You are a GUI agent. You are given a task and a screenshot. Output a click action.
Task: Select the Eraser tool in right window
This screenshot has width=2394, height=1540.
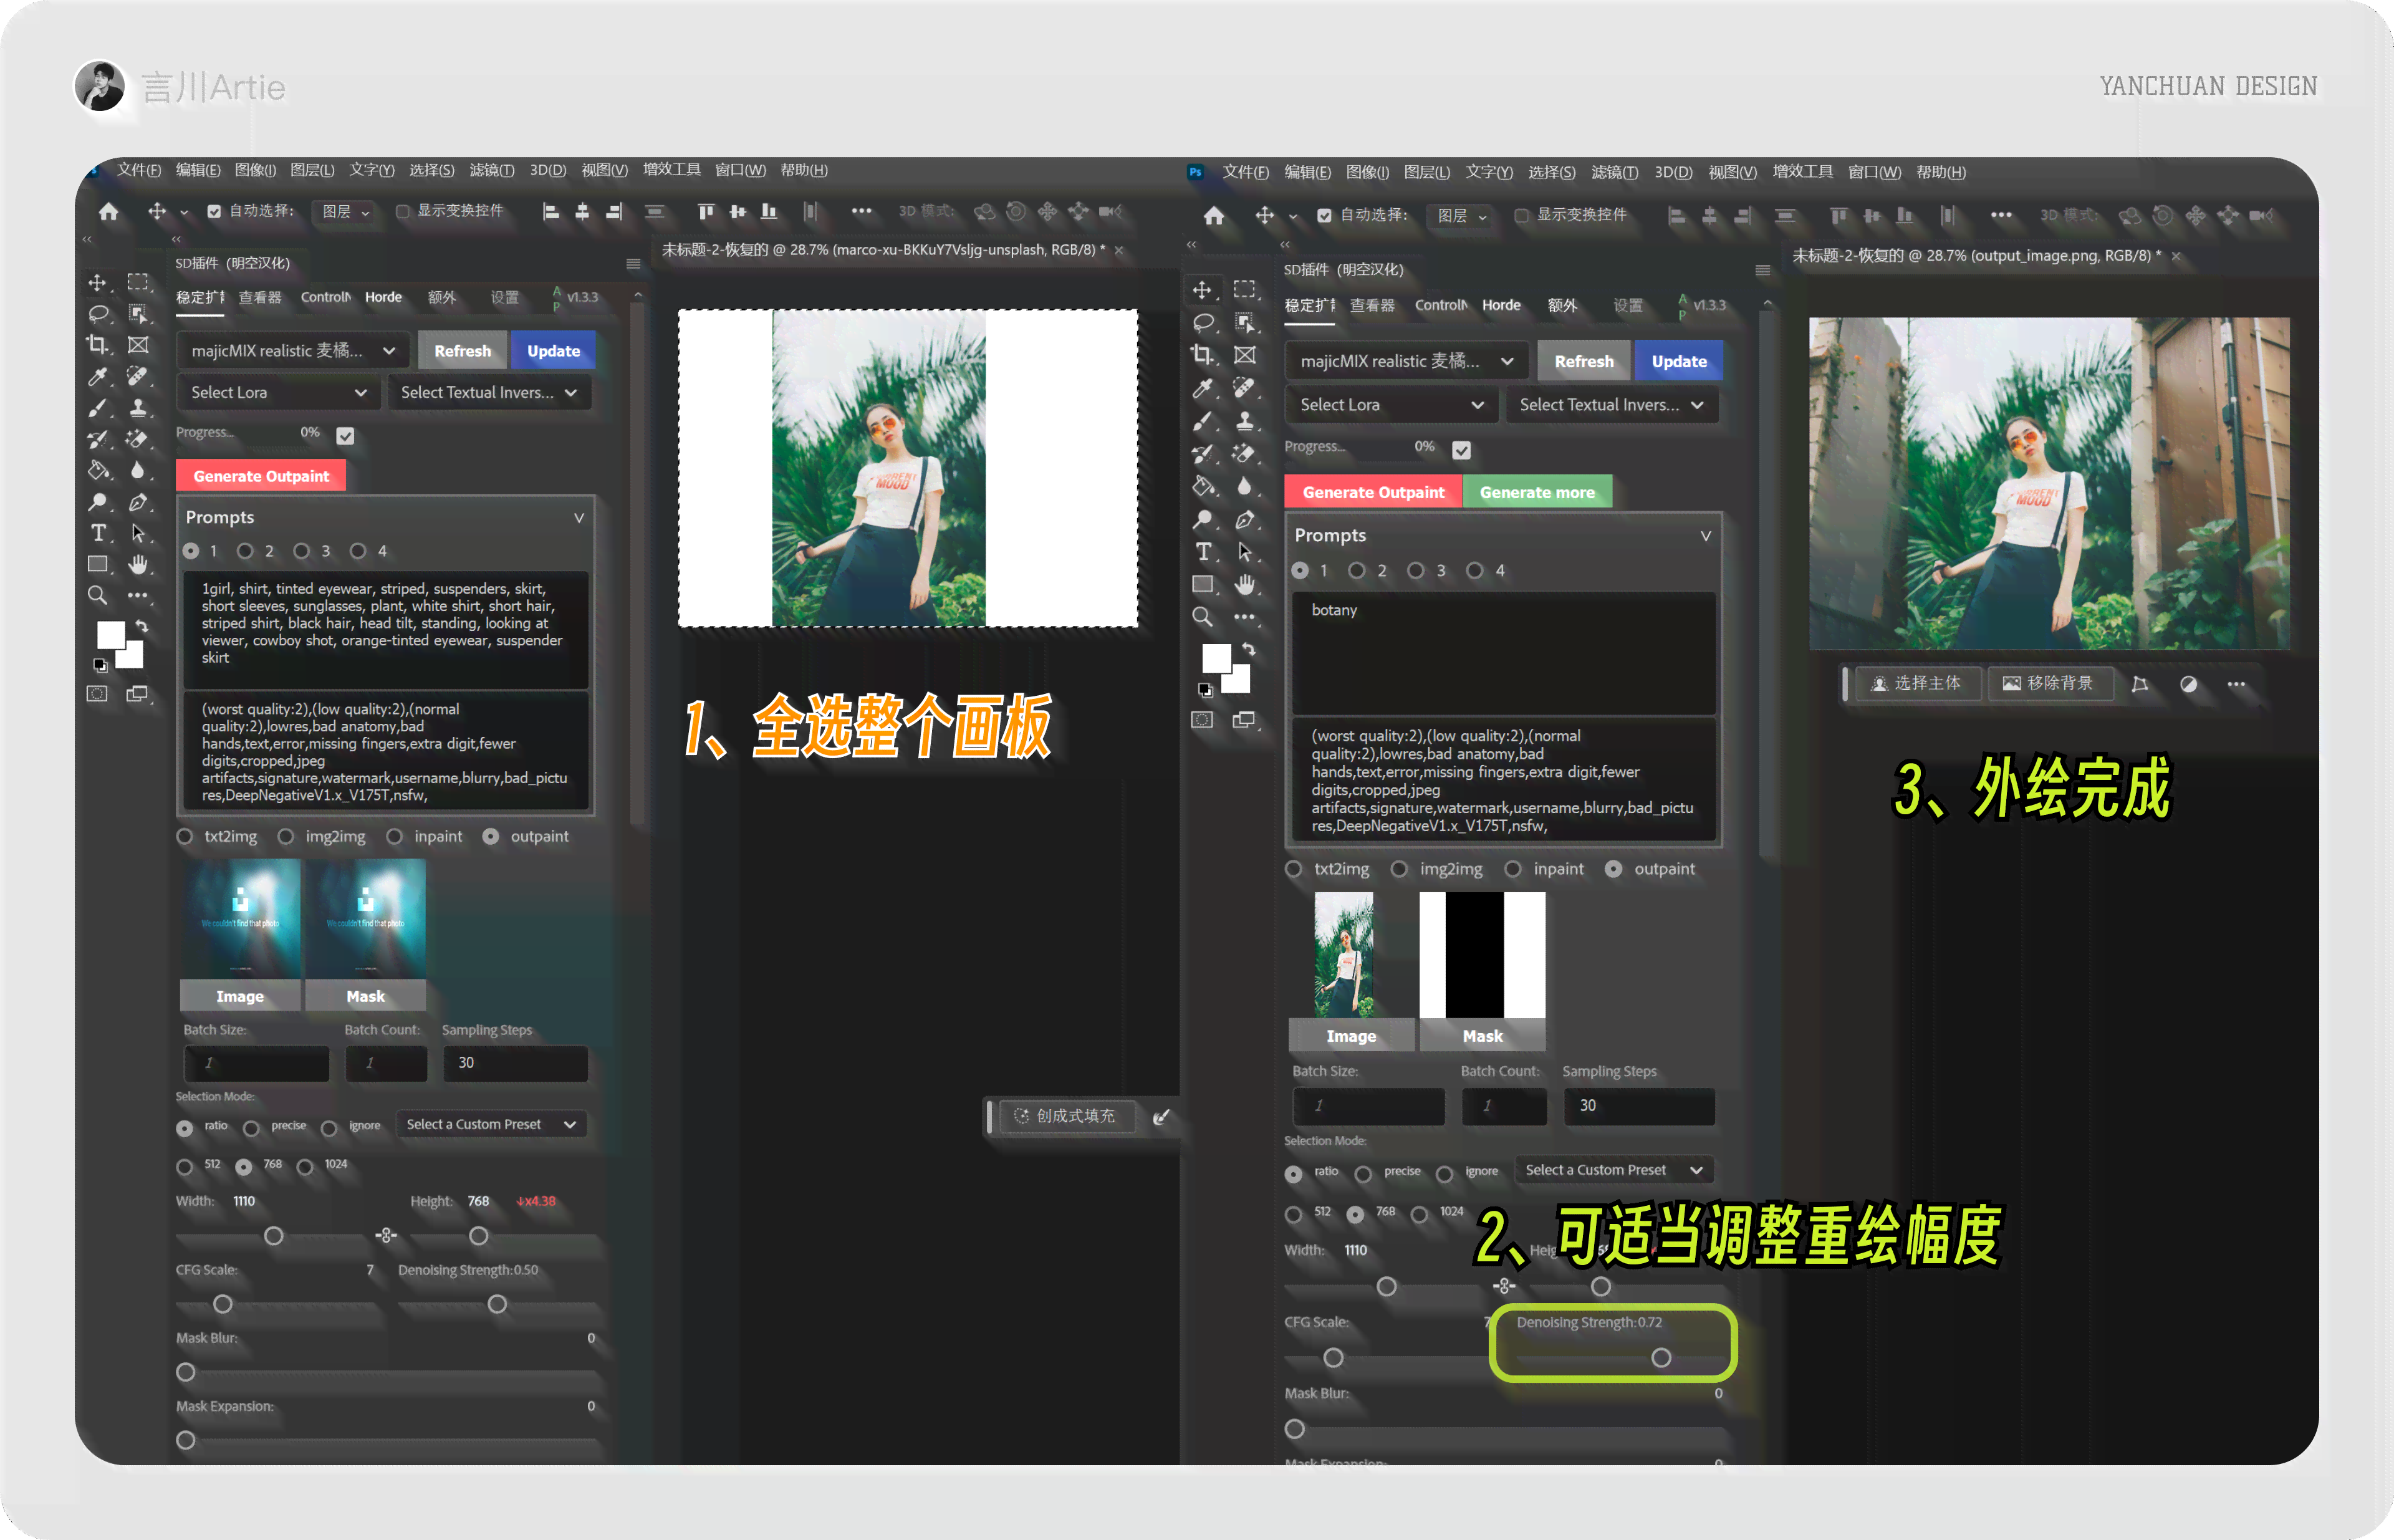[x=1244, y=454]
